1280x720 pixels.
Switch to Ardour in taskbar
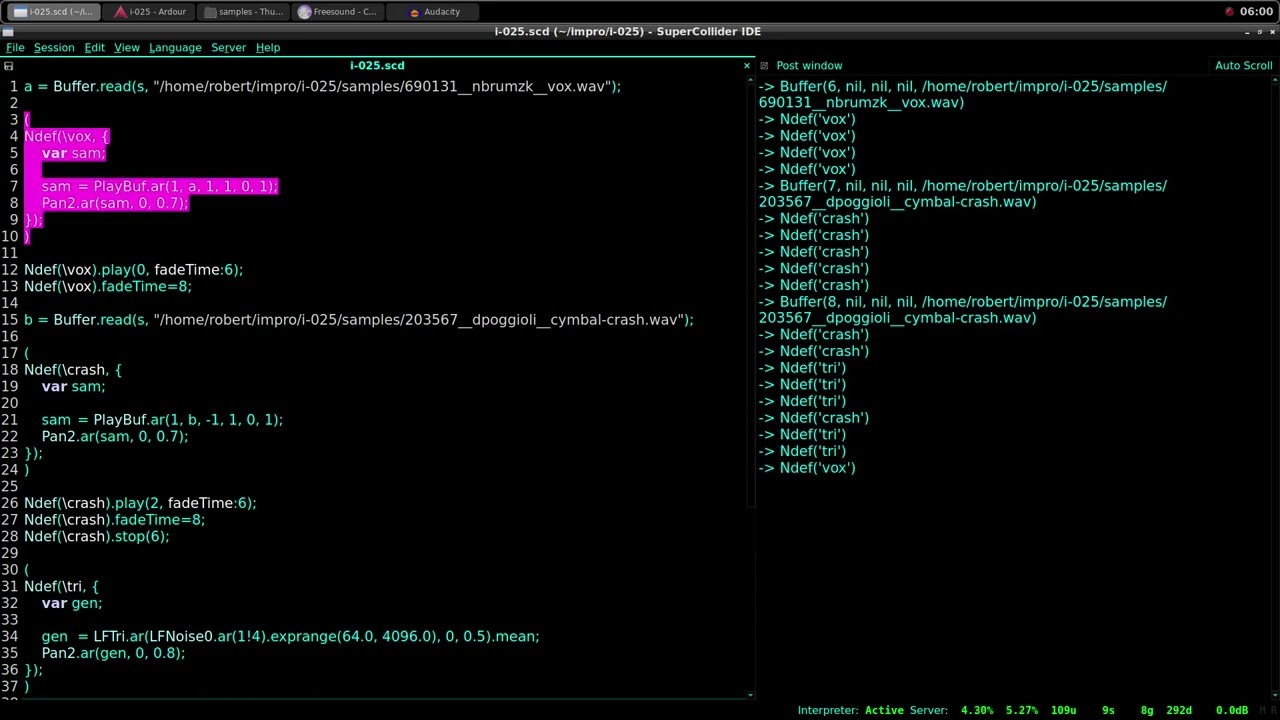(x=149, y=12)
